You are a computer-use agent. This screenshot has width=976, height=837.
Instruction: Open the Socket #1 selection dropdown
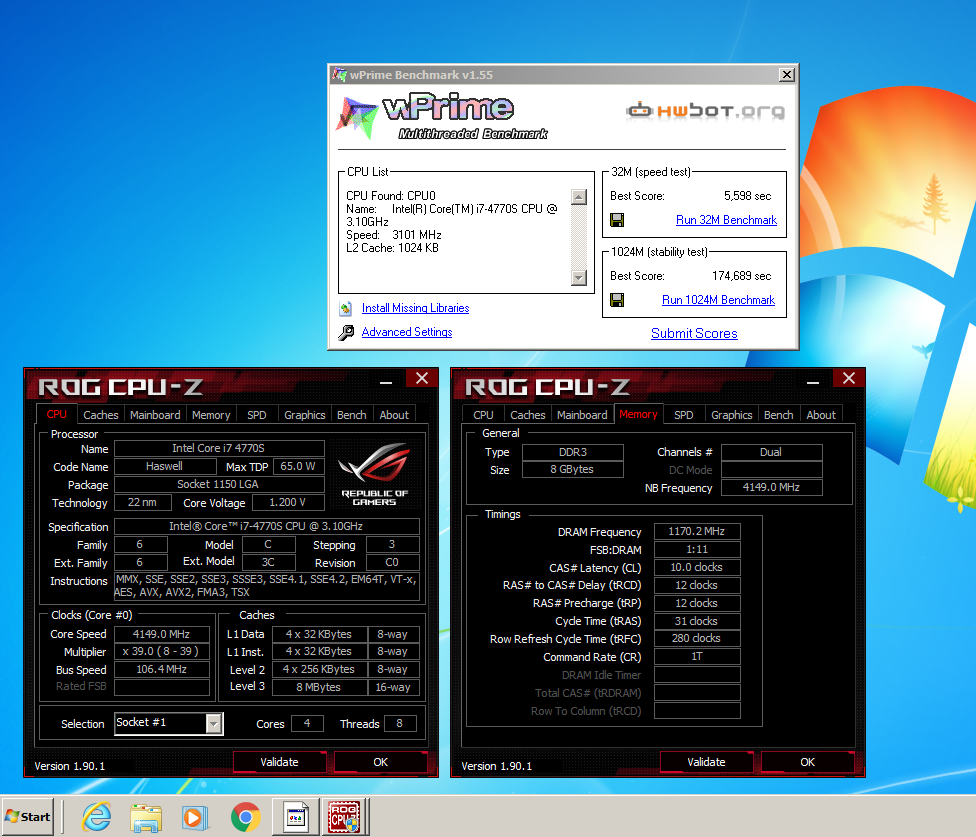(x=214, y=723)
